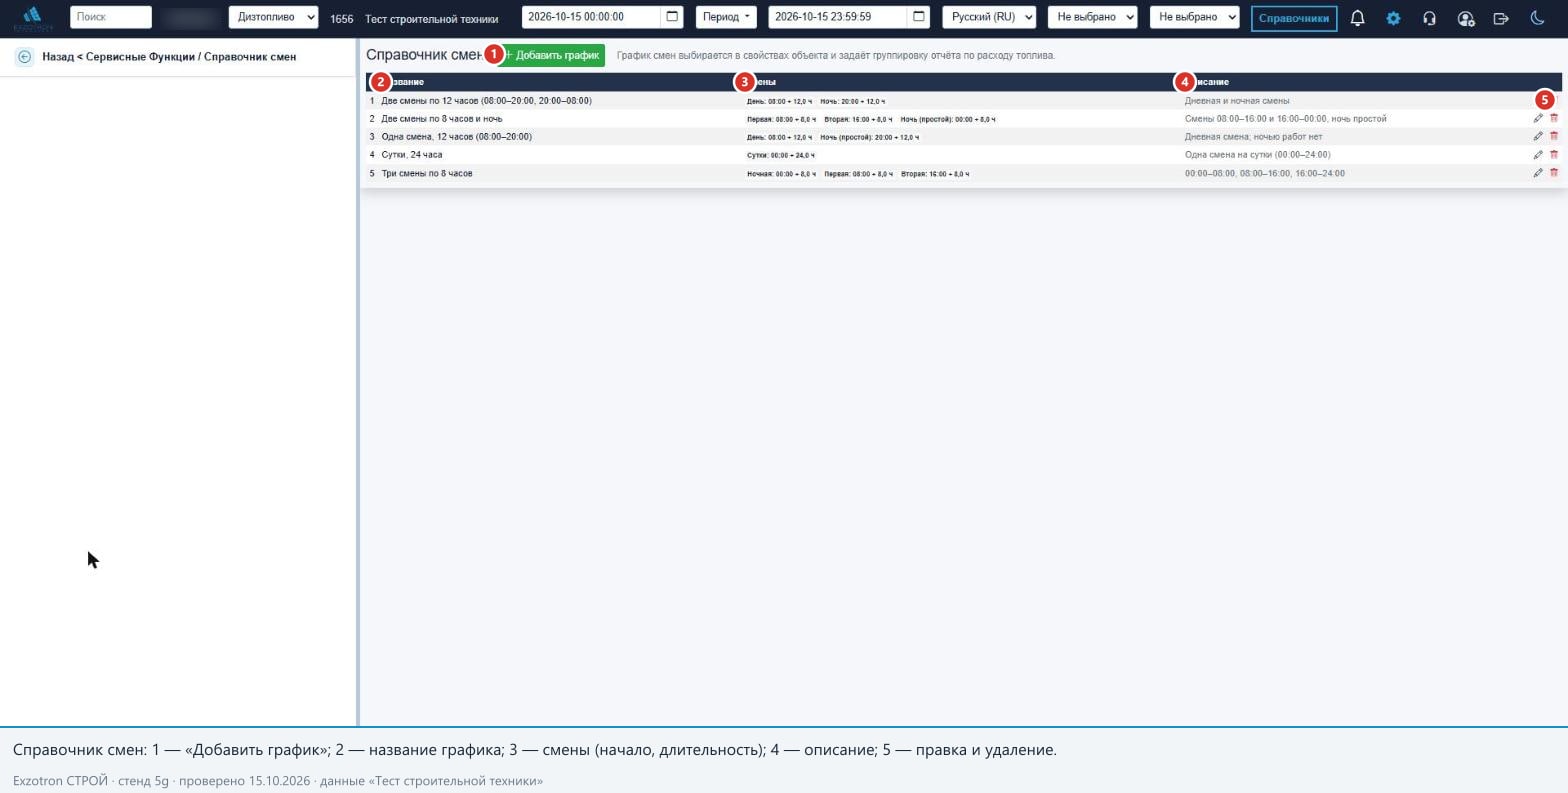The width and height of the screenshot is (1568, 793).
Task: Click the description «Дневная смена; ночью работ нет»
Action: coord(1254,137)
